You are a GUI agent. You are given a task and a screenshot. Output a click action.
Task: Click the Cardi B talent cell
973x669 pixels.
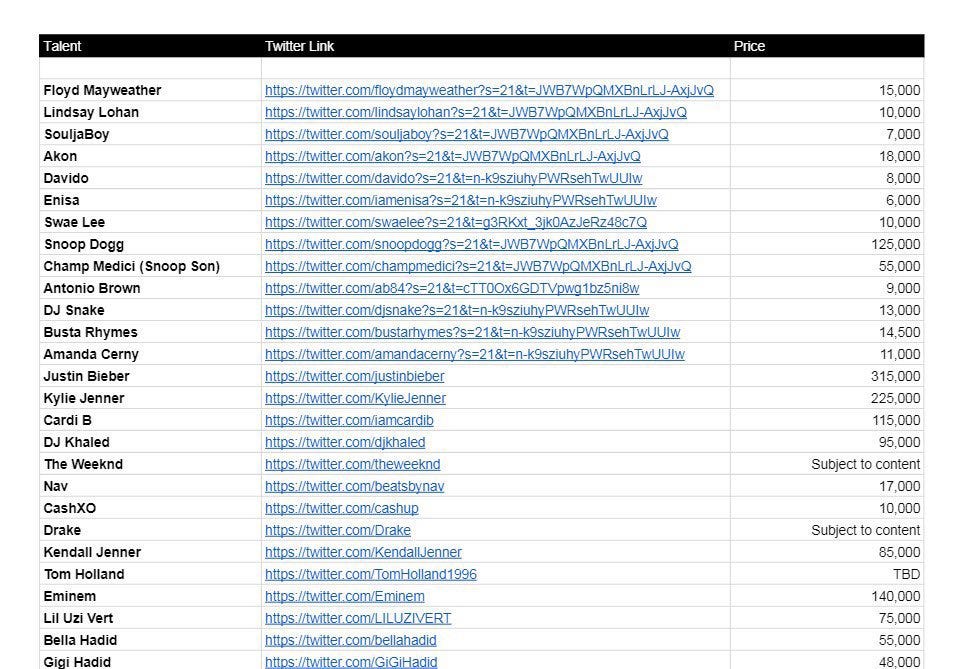click(150, 421)
